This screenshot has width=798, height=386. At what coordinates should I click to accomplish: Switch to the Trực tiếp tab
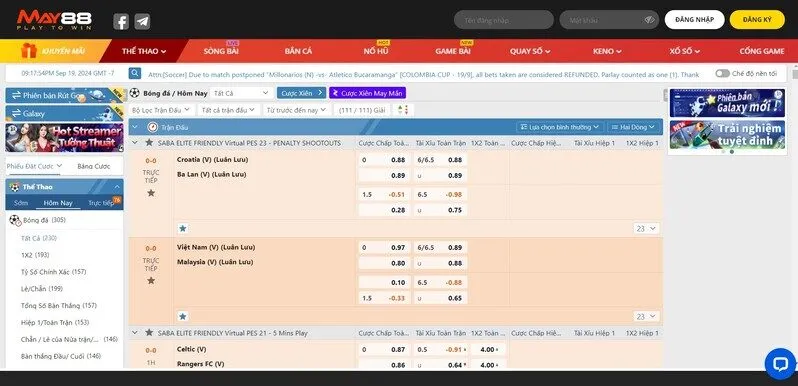101,203
